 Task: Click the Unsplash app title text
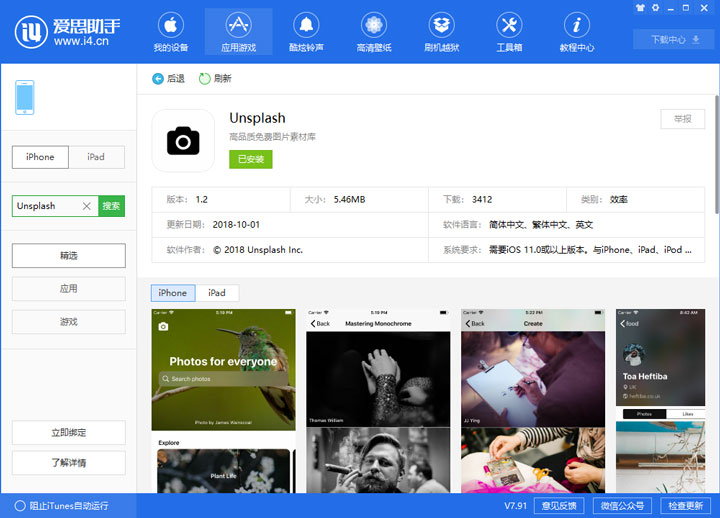point(257,118)
